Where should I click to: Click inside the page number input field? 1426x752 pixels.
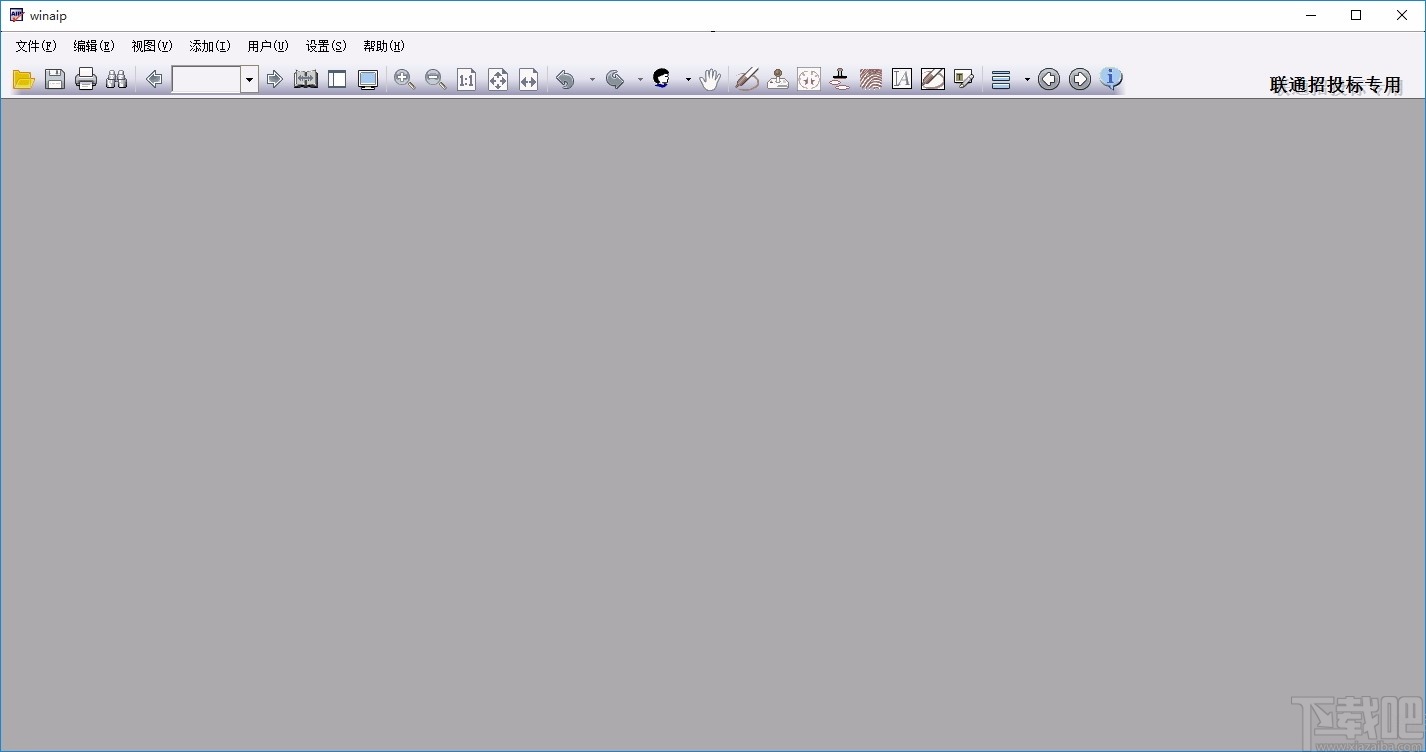207,80
